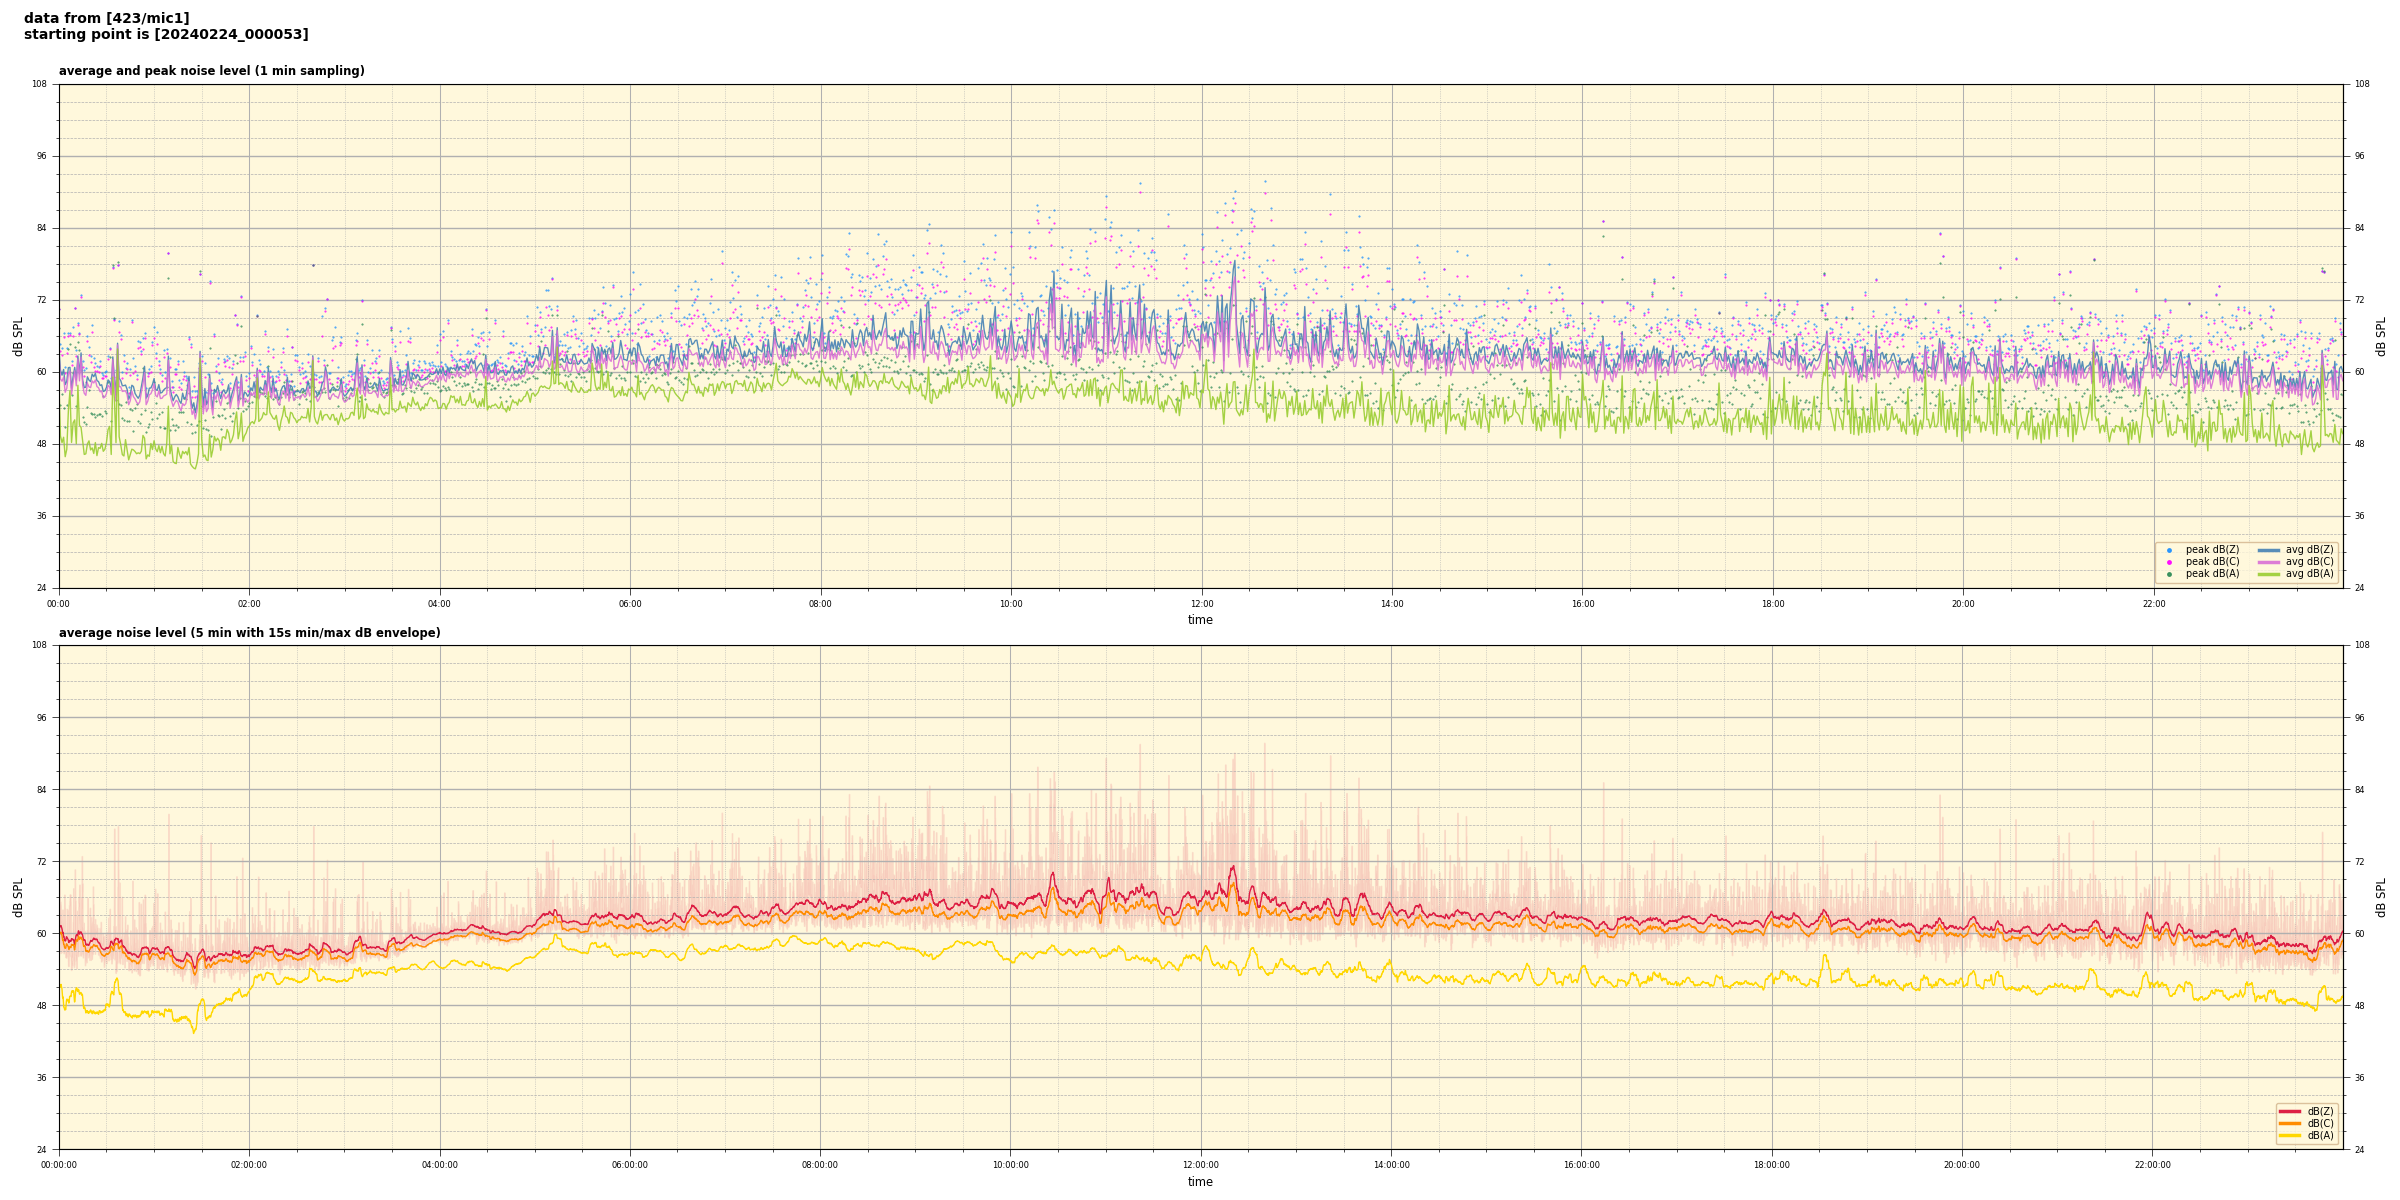Click the yellow dB(A) legend line in bottom chart

(2289, 1135)
